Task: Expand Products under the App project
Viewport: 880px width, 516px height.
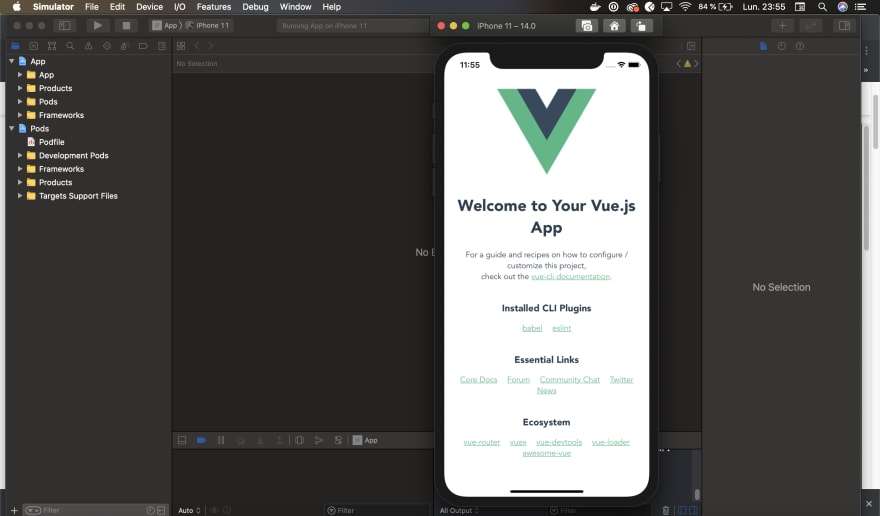Action: pos(20,88)
